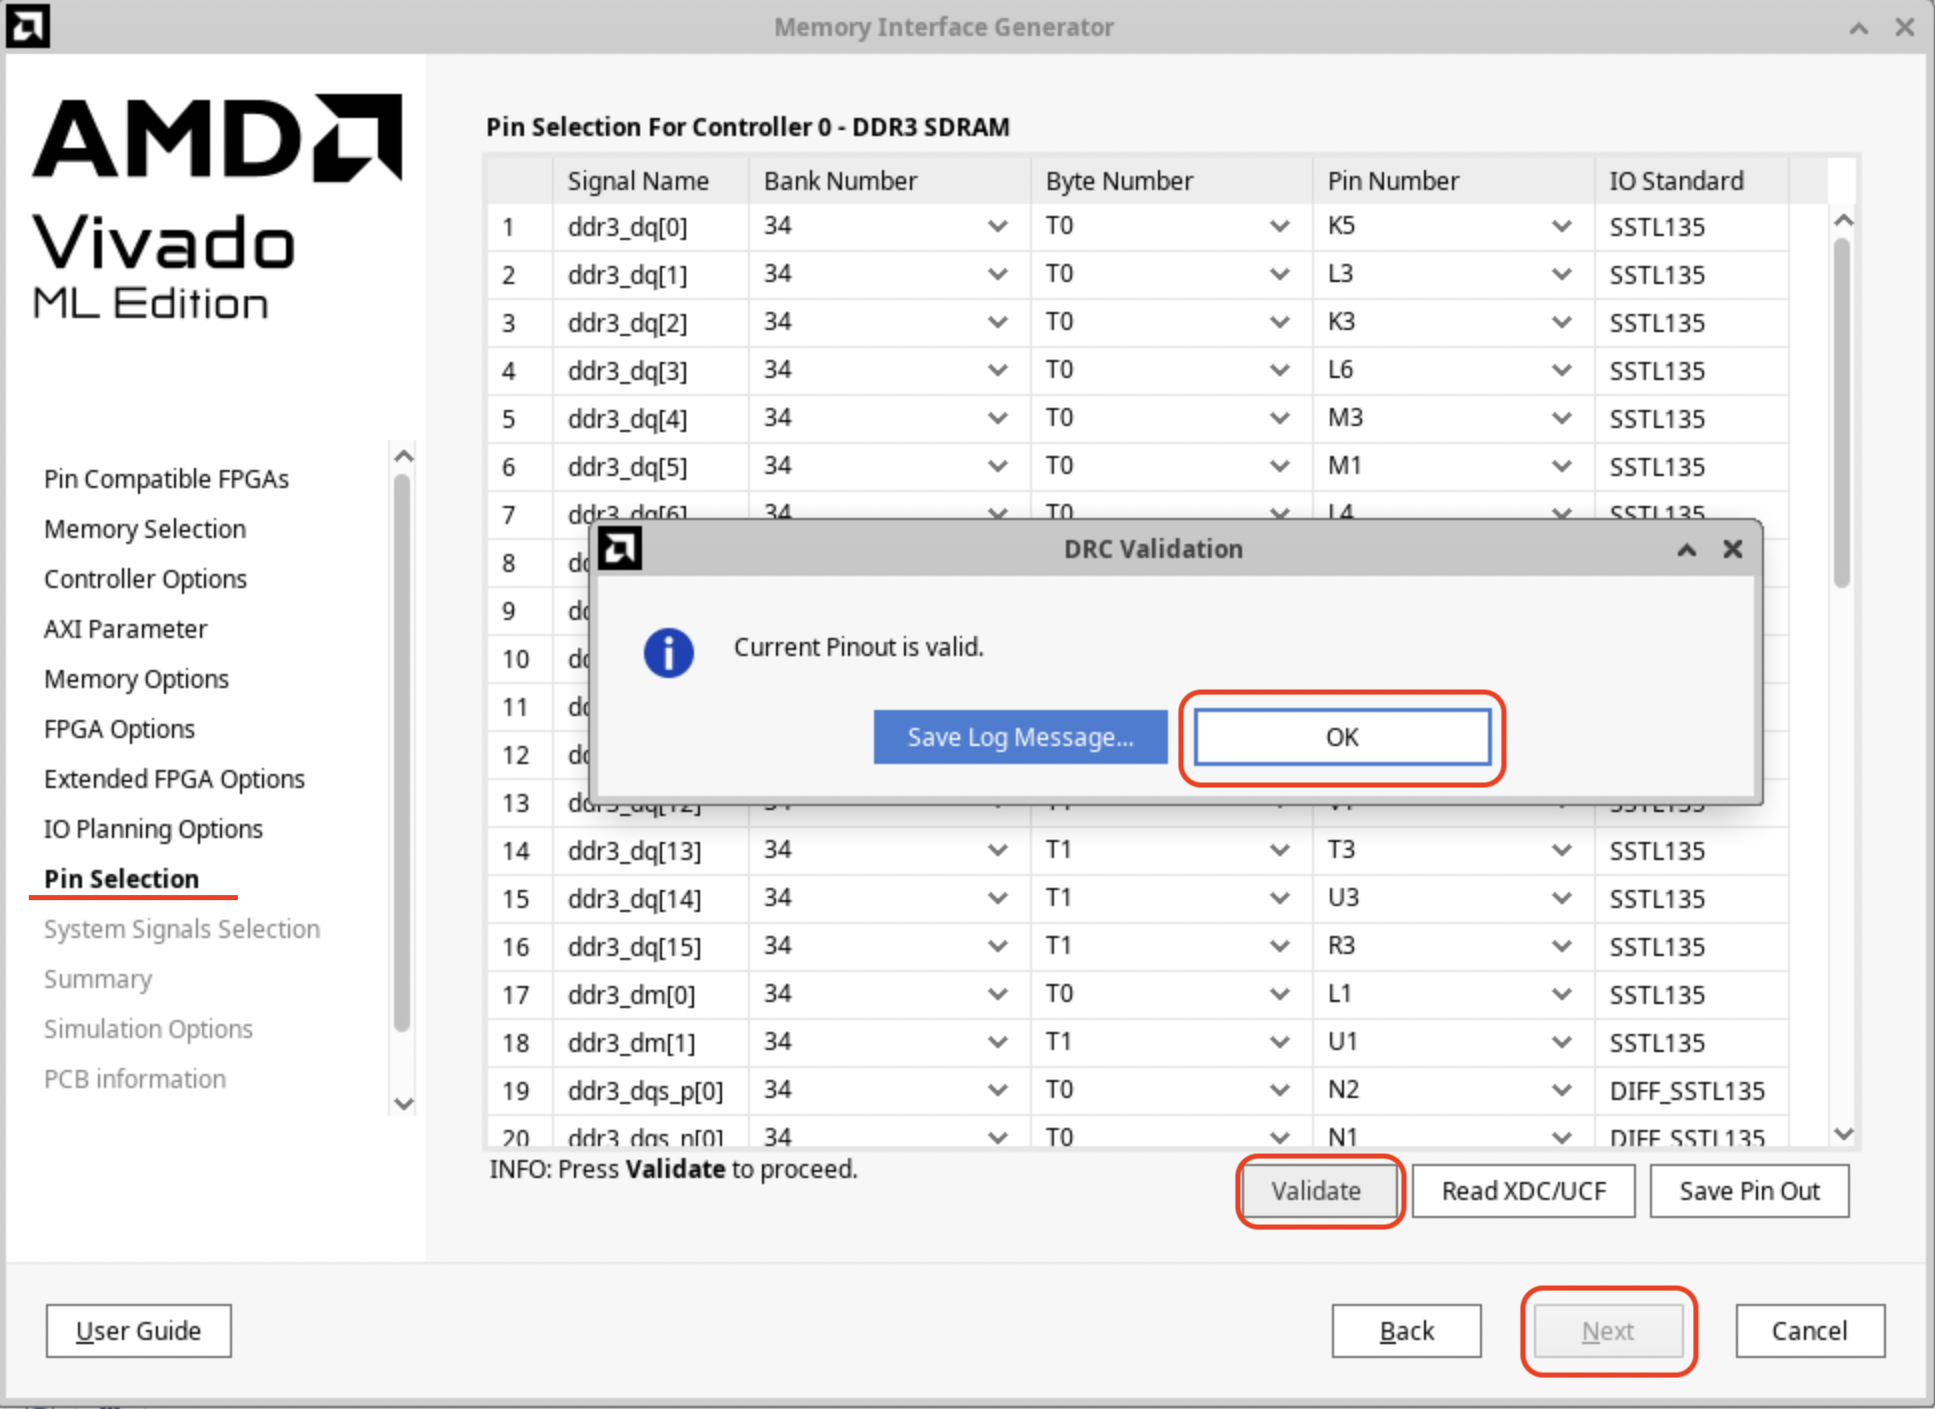
Task: Collapse the DRC Validation dialog with up arrow
Action: coord(1686,549)
